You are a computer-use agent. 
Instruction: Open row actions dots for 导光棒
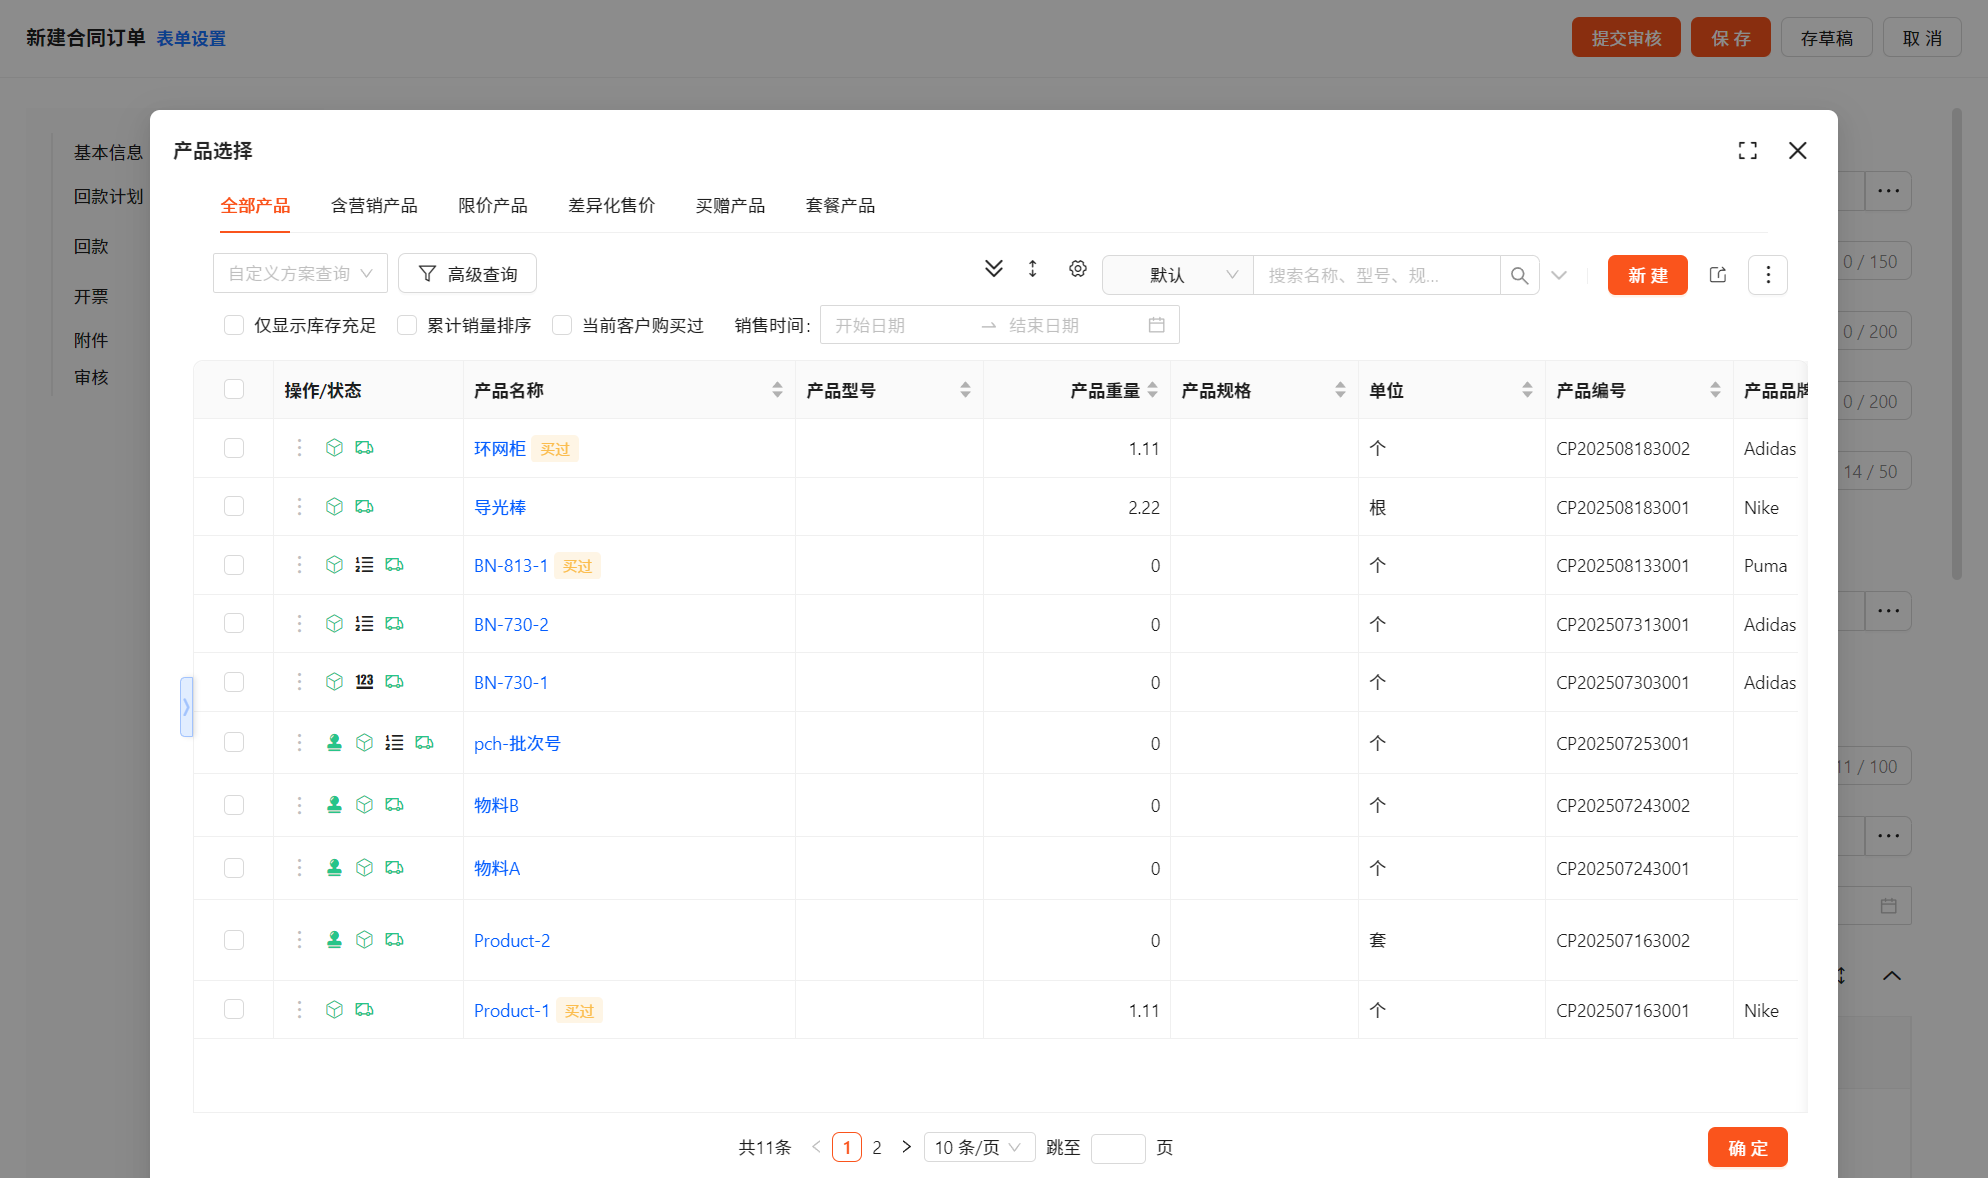tap(299, 507)
